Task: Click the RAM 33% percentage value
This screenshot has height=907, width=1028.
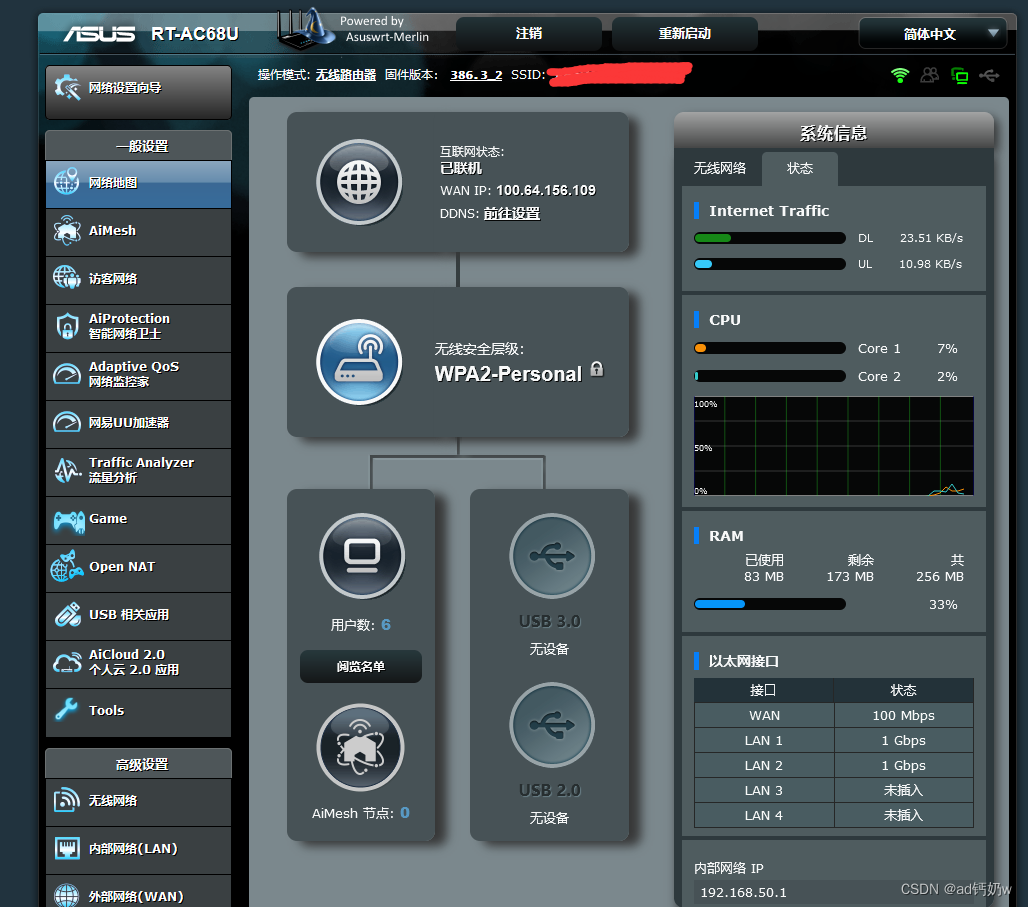Action: (x=943, y=605)
